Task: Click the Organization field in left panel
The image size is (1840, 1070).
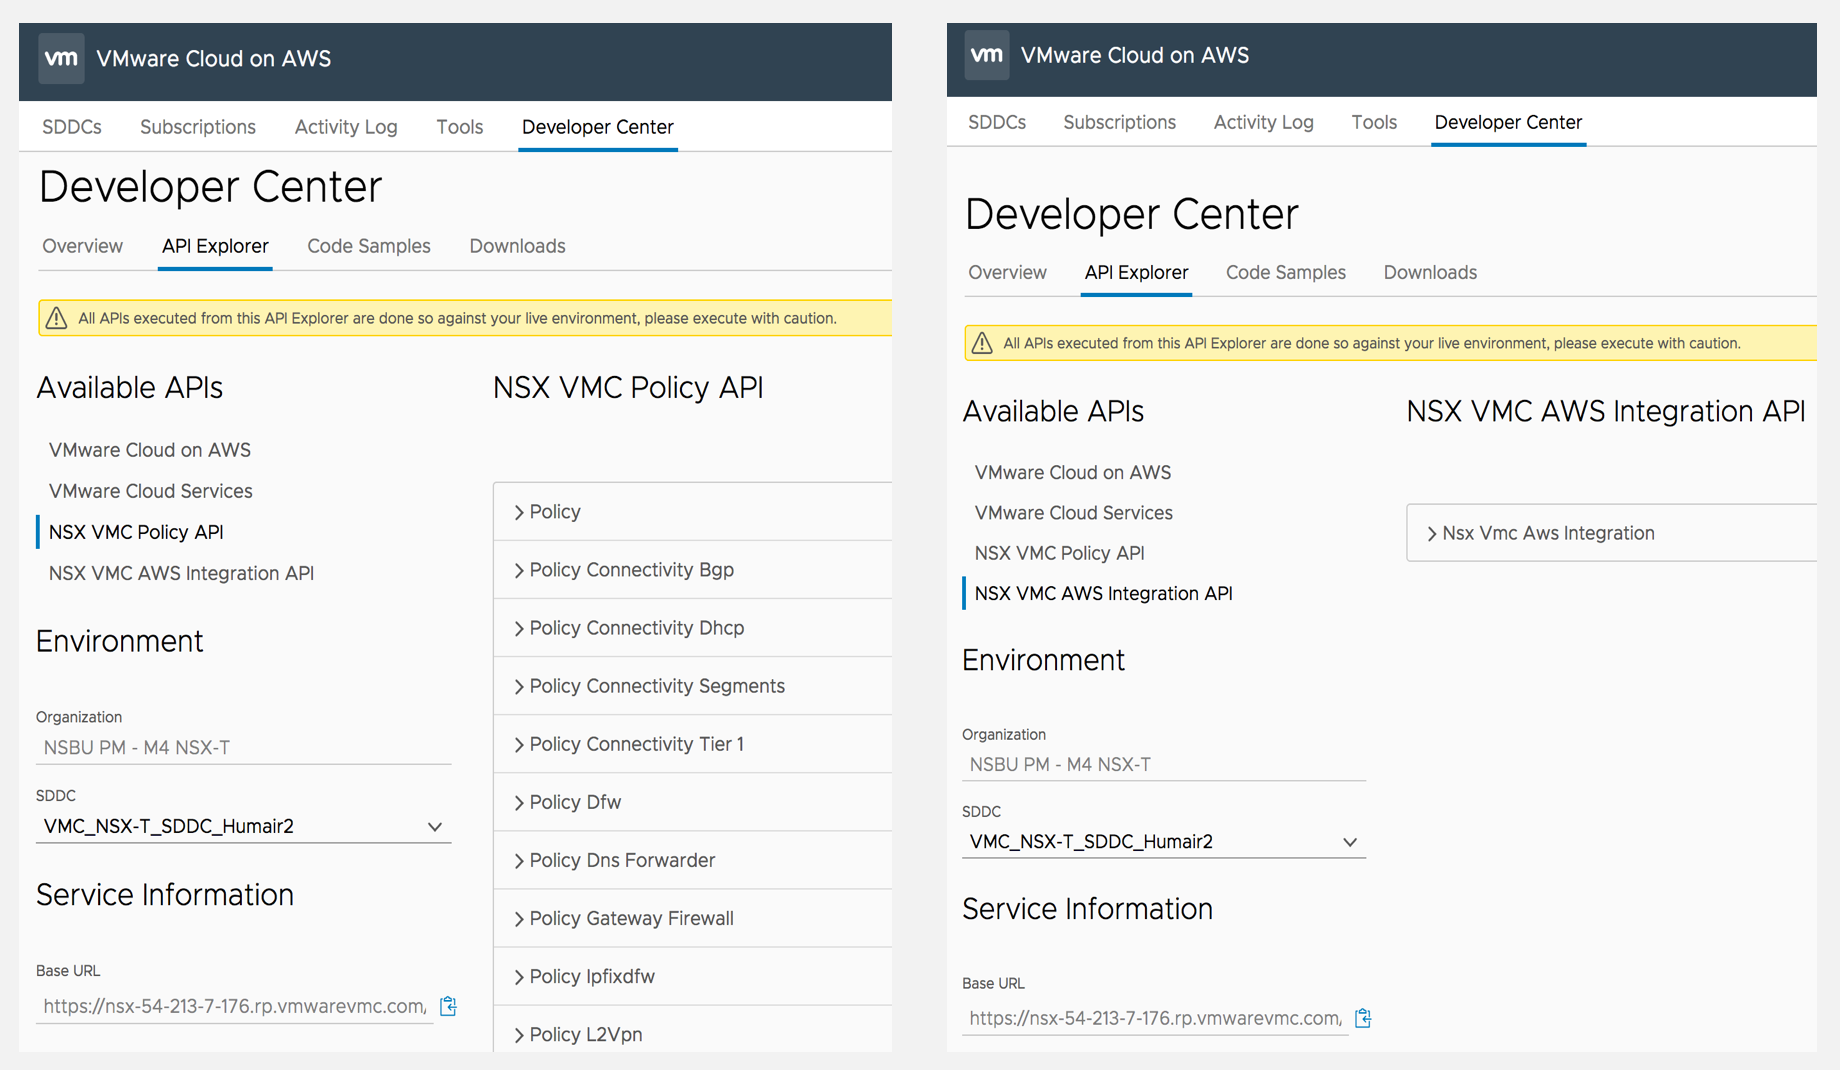Action: (x=243, y=747)
